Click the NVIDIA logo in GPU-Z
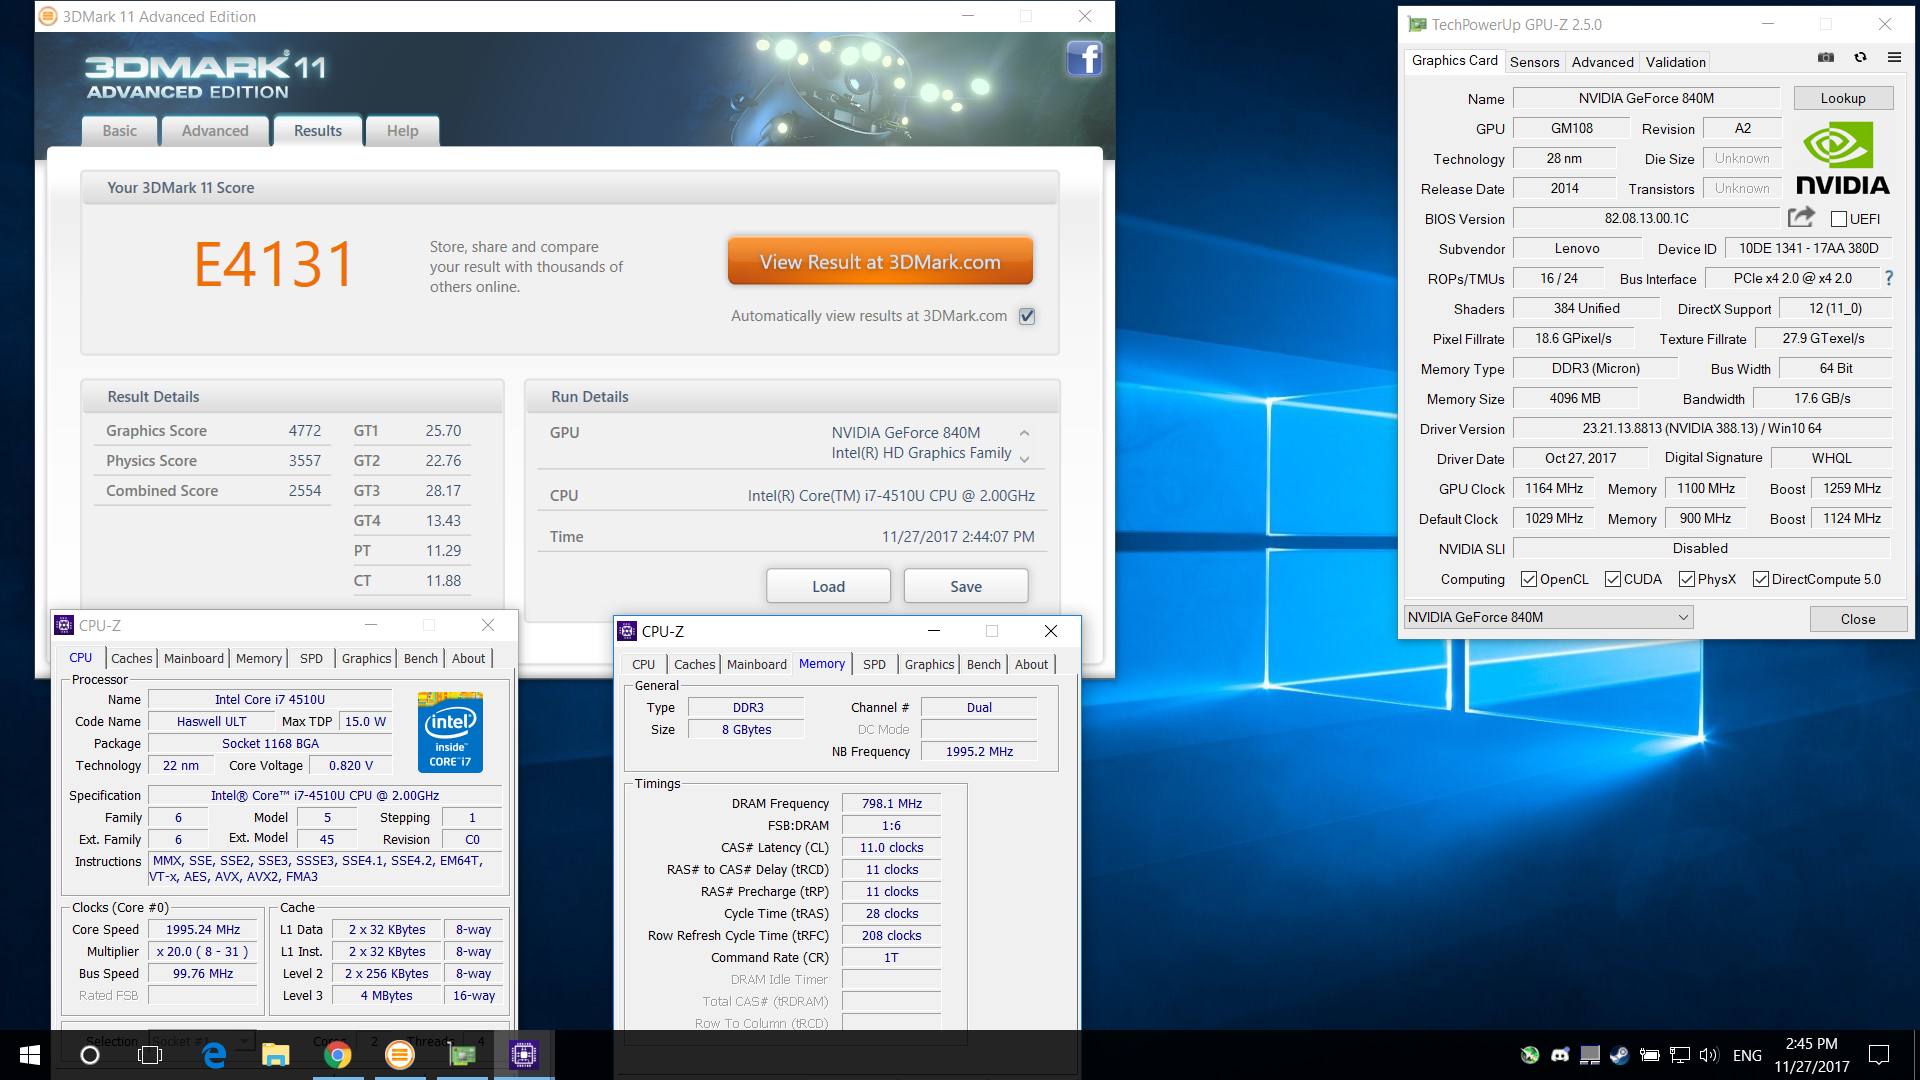1920x1080 pixels. 1842,158
